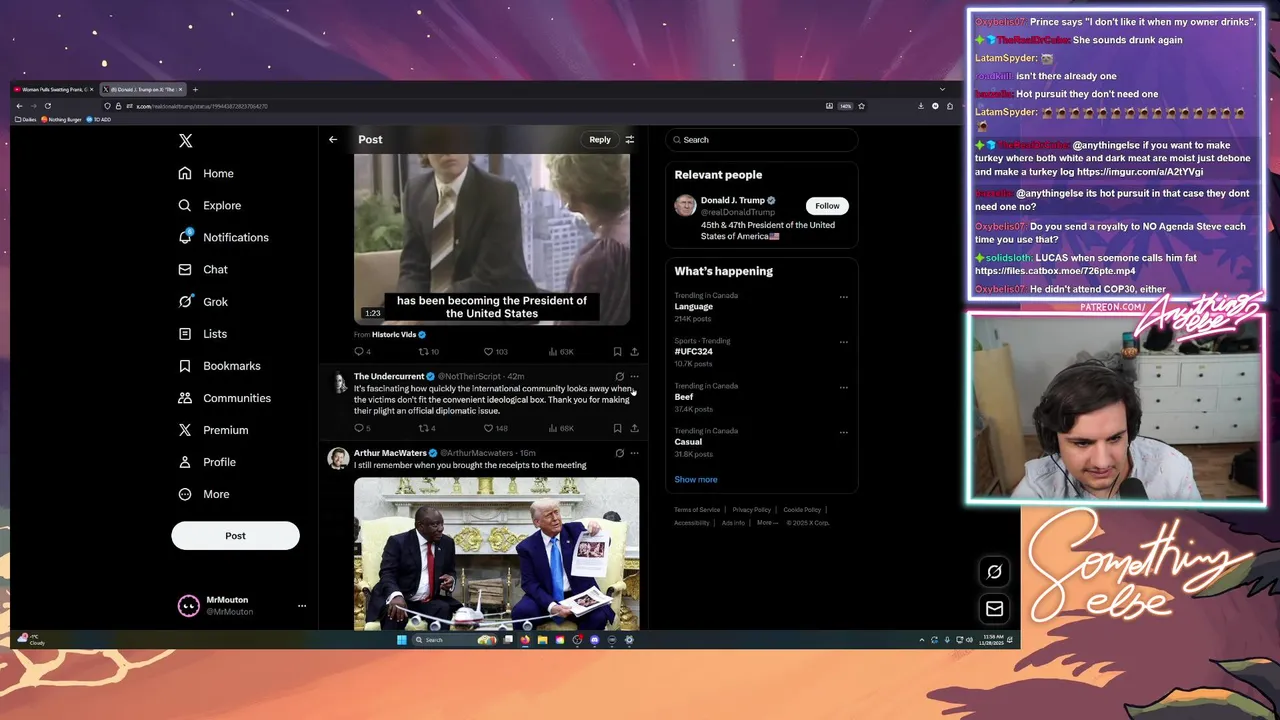Viewport: 1280px width, 720px height.
Task: Reply to the Historic Vids video post
Action: click(x=362, y=352)
